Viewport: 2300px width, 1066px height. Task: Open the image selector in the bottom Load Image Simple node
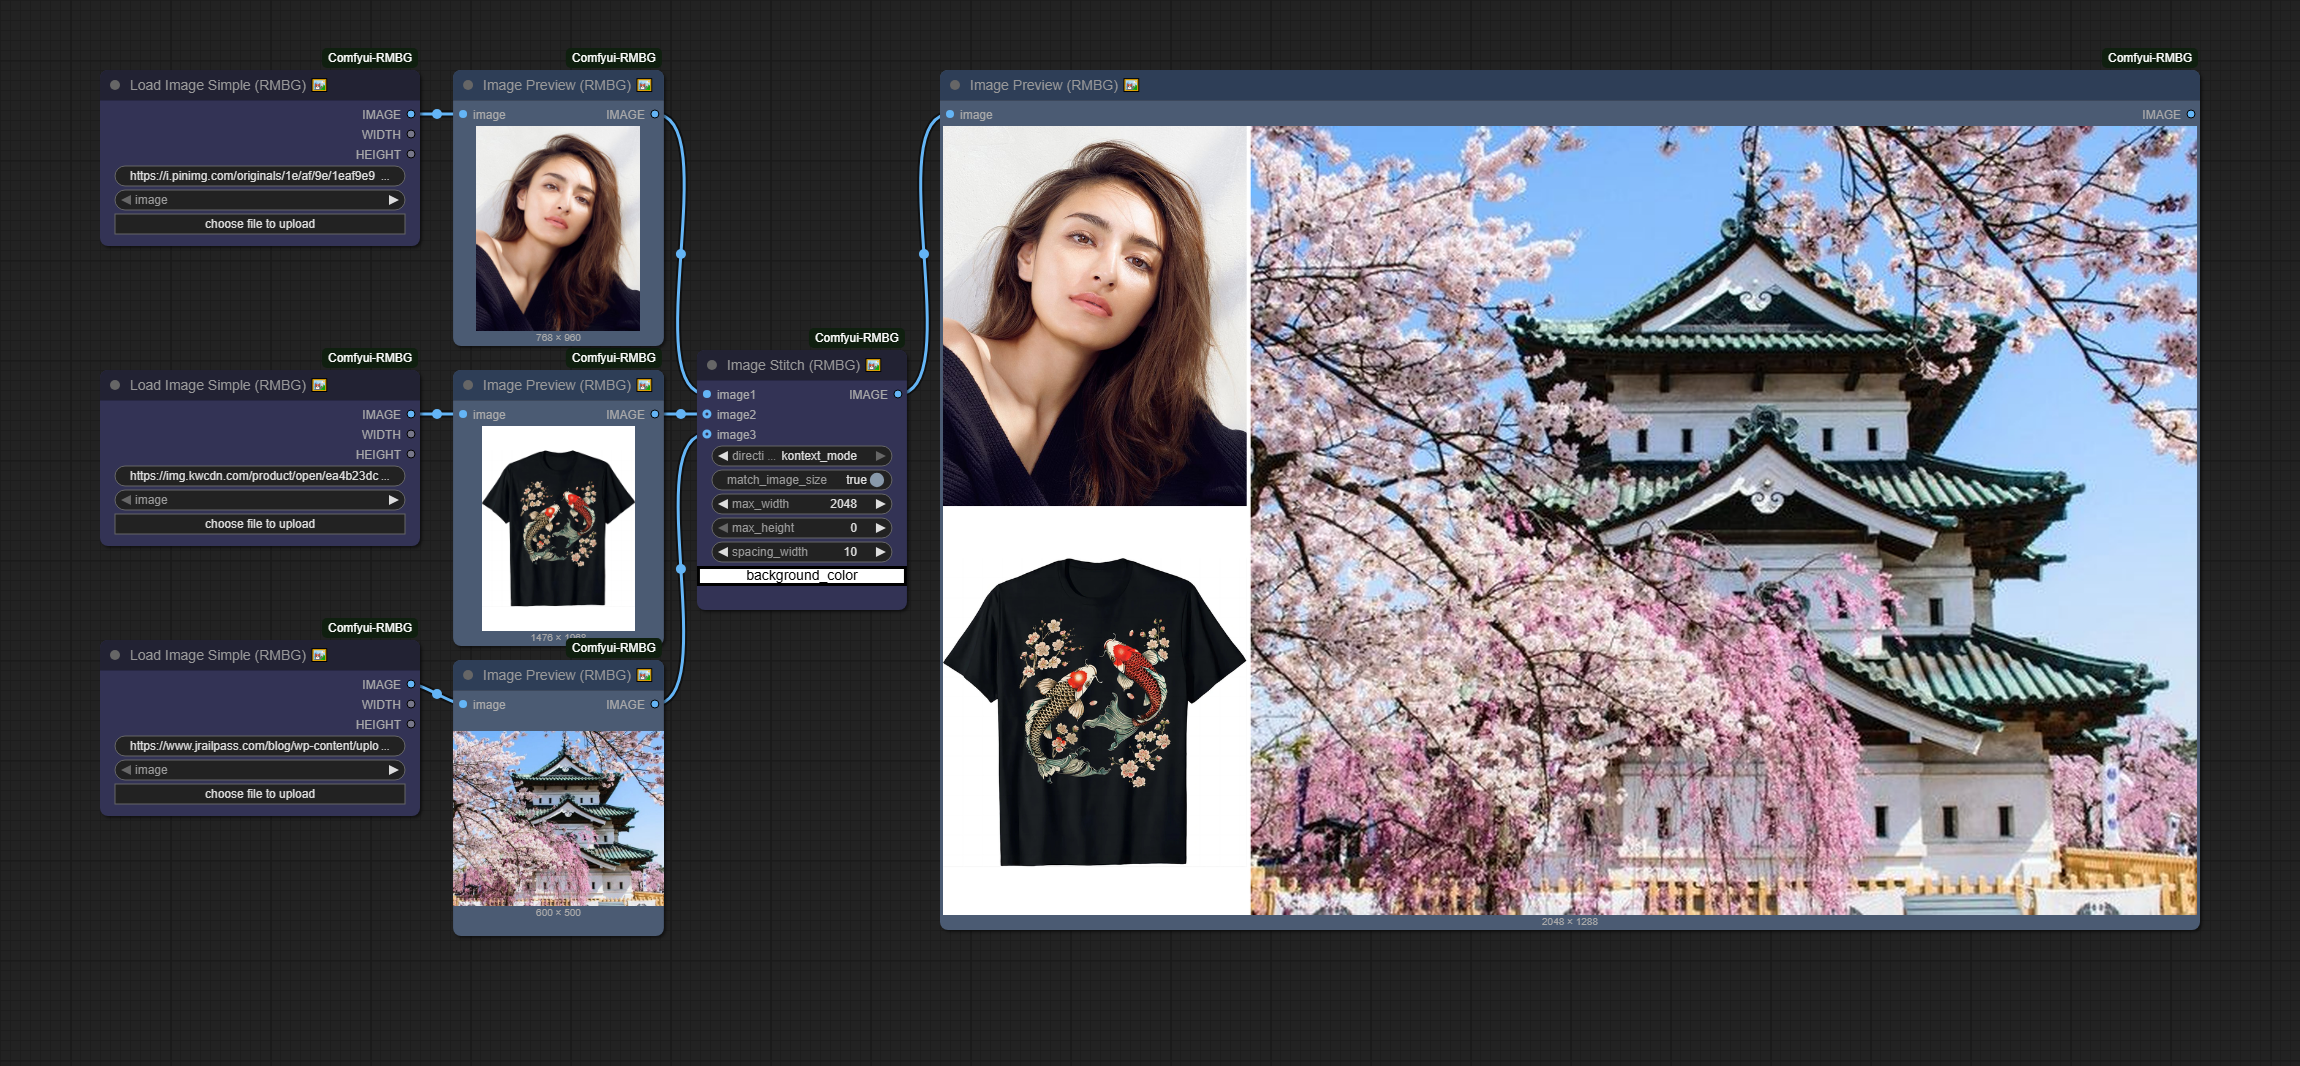(259, 769)
